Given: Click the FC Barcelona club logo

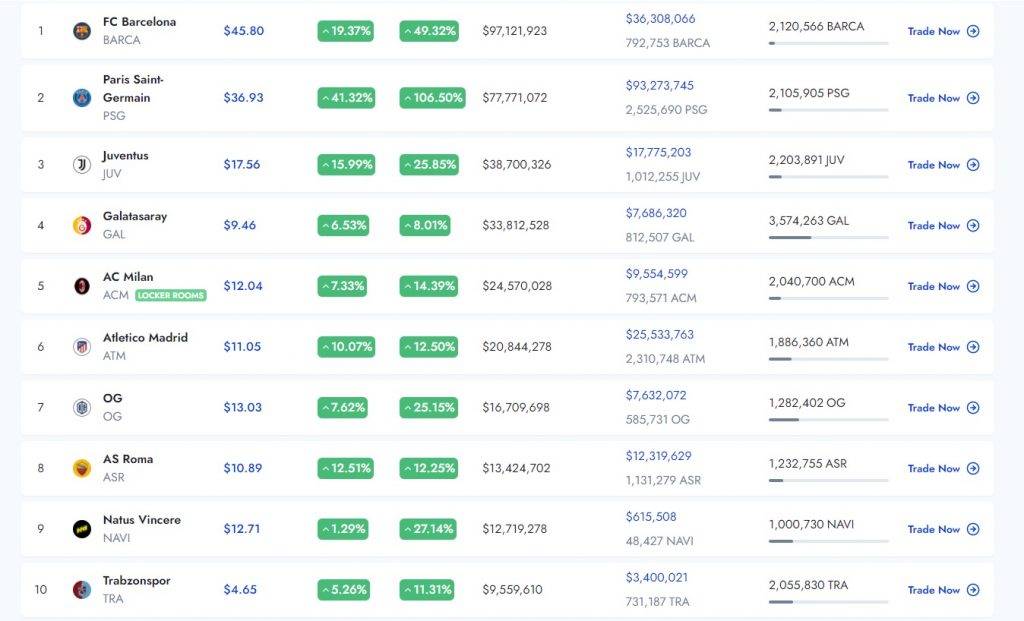Looking at the screenshot, I should click(x=82, y=31).
